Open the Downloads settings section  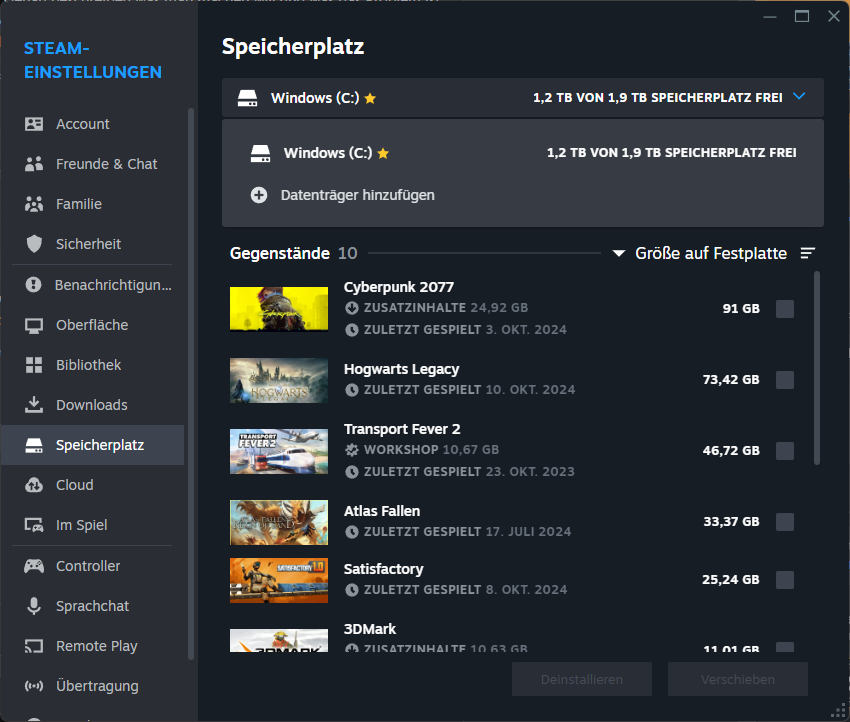[x=92, y=405]
